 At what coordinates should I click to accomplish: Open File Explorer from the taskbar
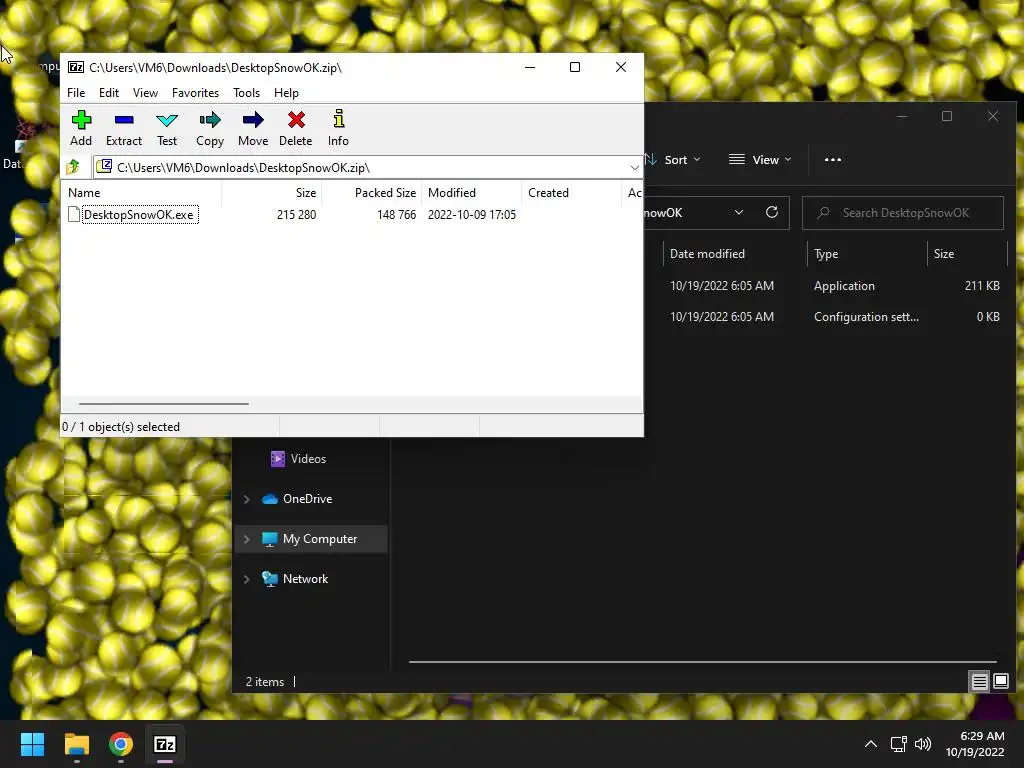pos(76,744)
